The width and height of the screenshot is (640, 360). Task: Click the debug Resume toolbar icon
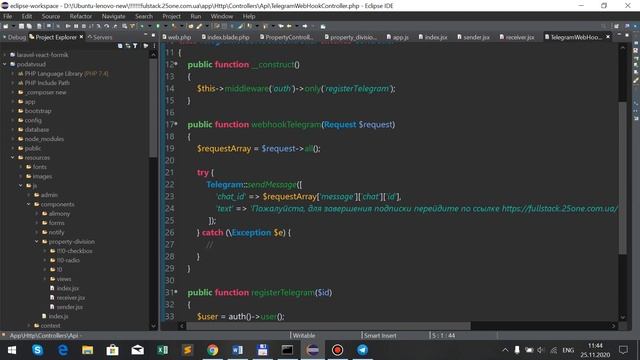[x=68, y=26]
